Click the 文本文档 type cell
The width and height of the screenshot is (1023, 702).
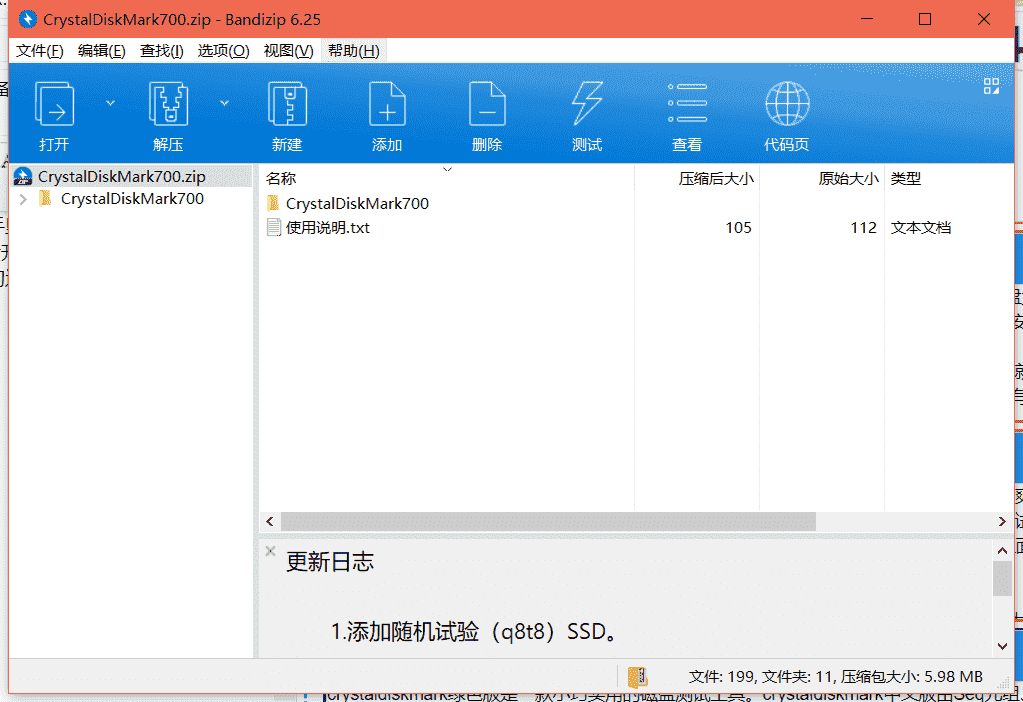pos(921,228)
